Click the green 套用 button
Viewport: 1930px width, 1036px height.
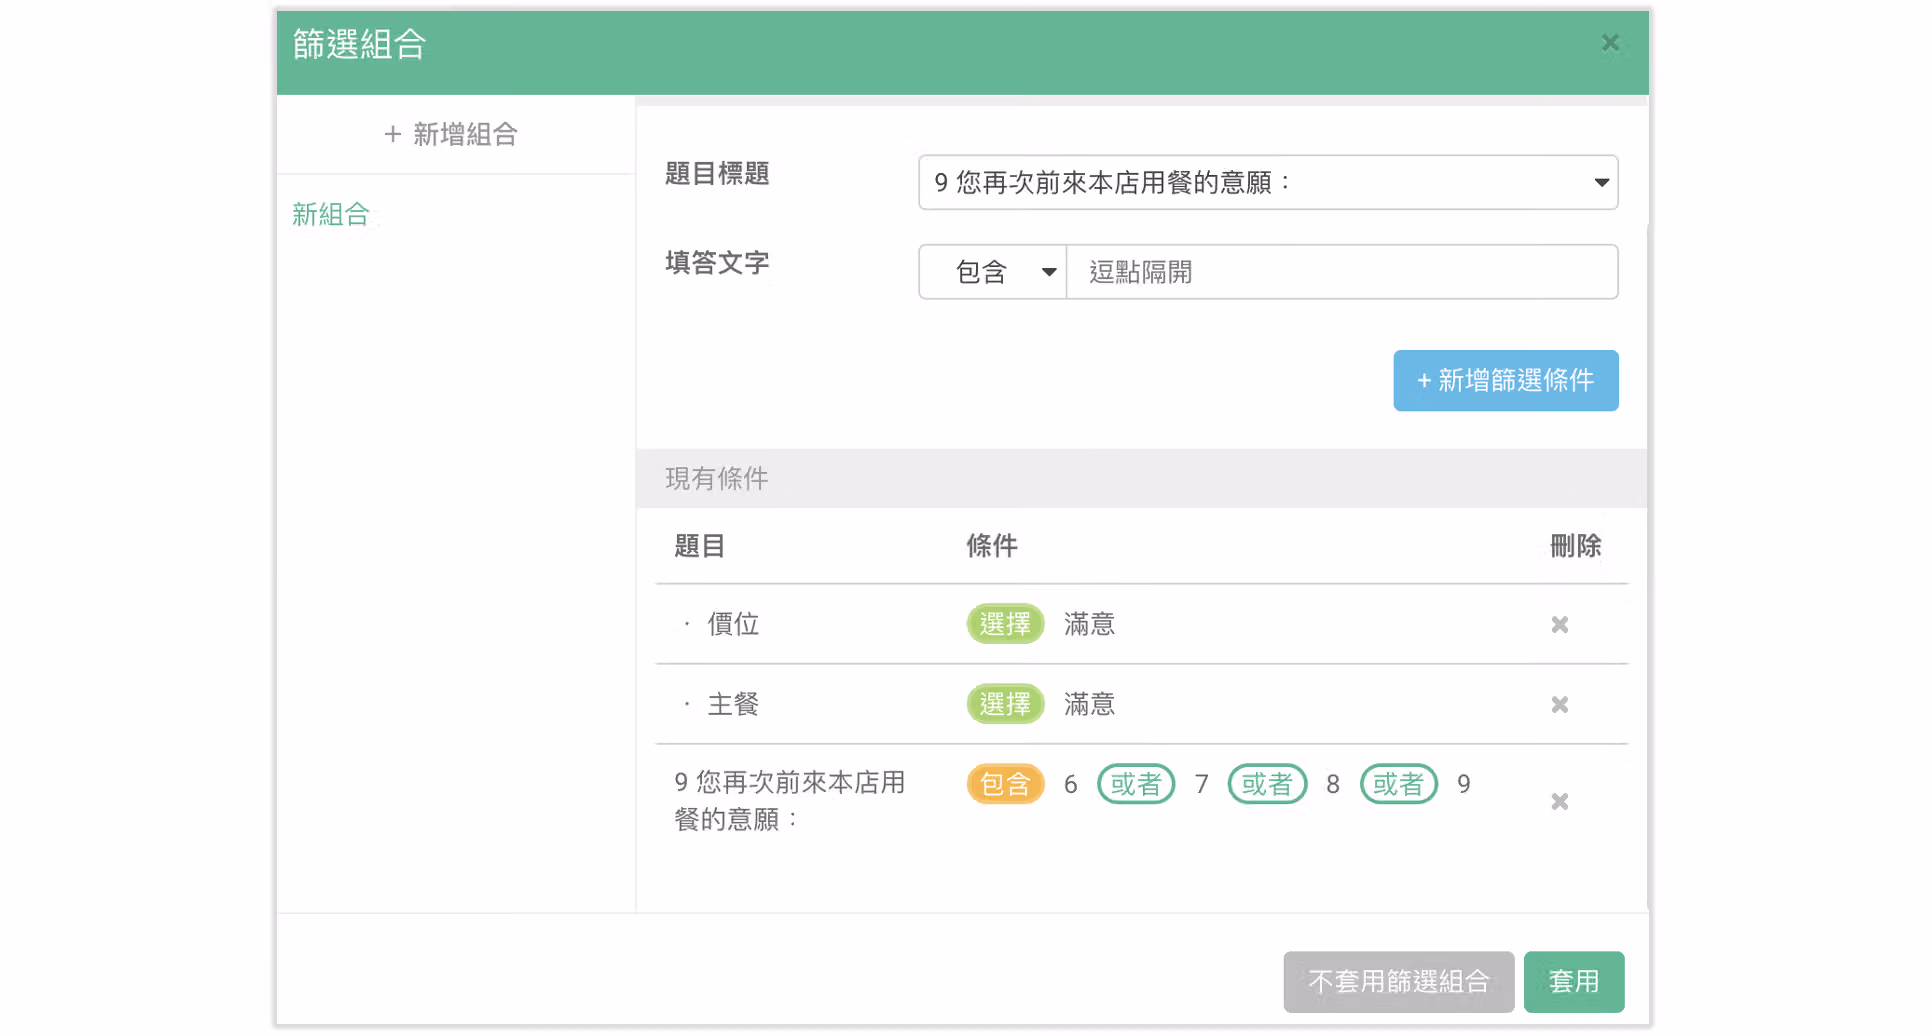tap(1573, 982)
